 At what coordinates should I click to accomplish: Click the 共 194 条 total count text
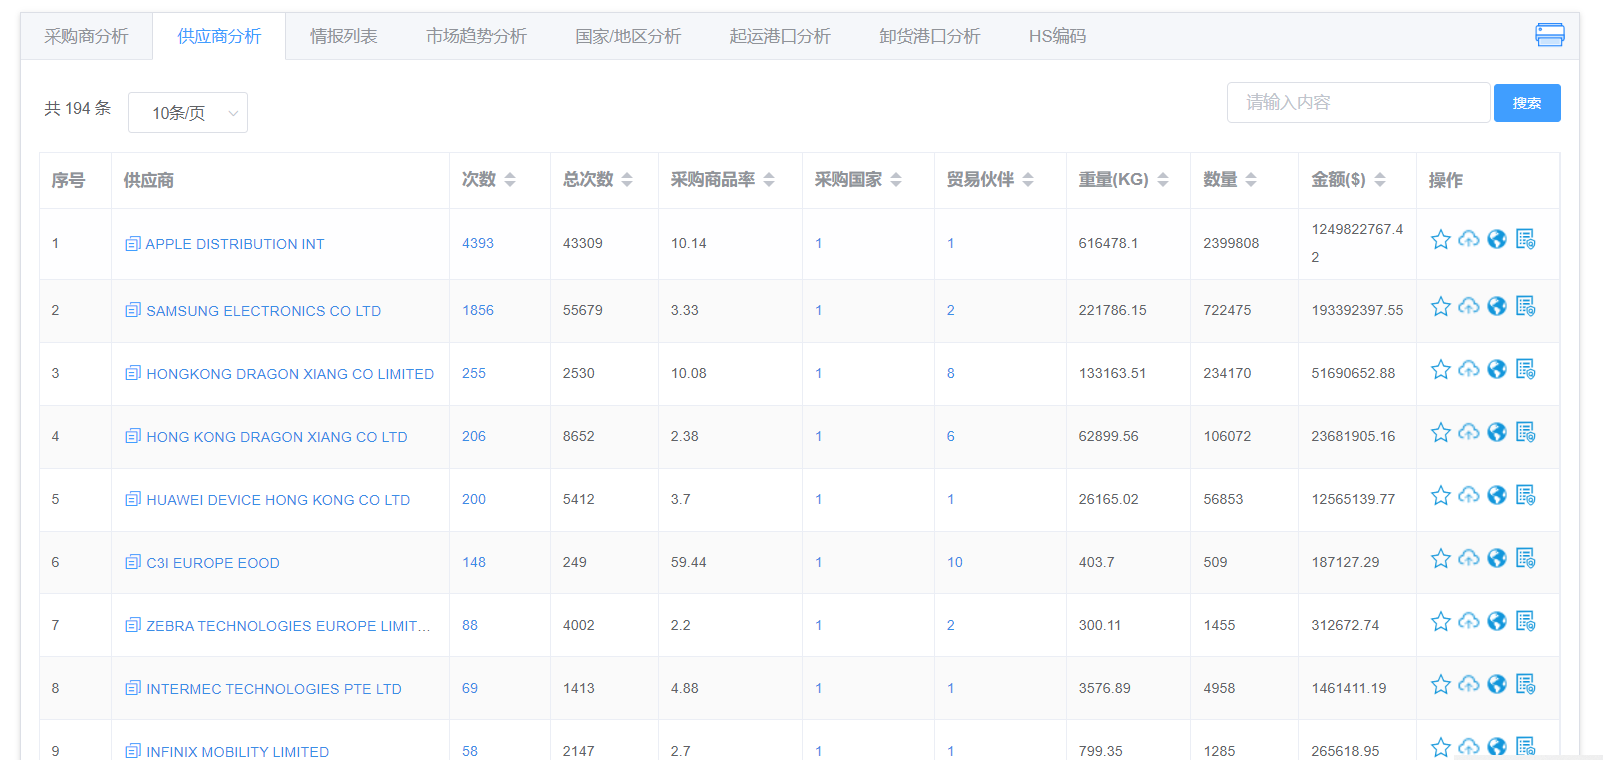point(77,108)
